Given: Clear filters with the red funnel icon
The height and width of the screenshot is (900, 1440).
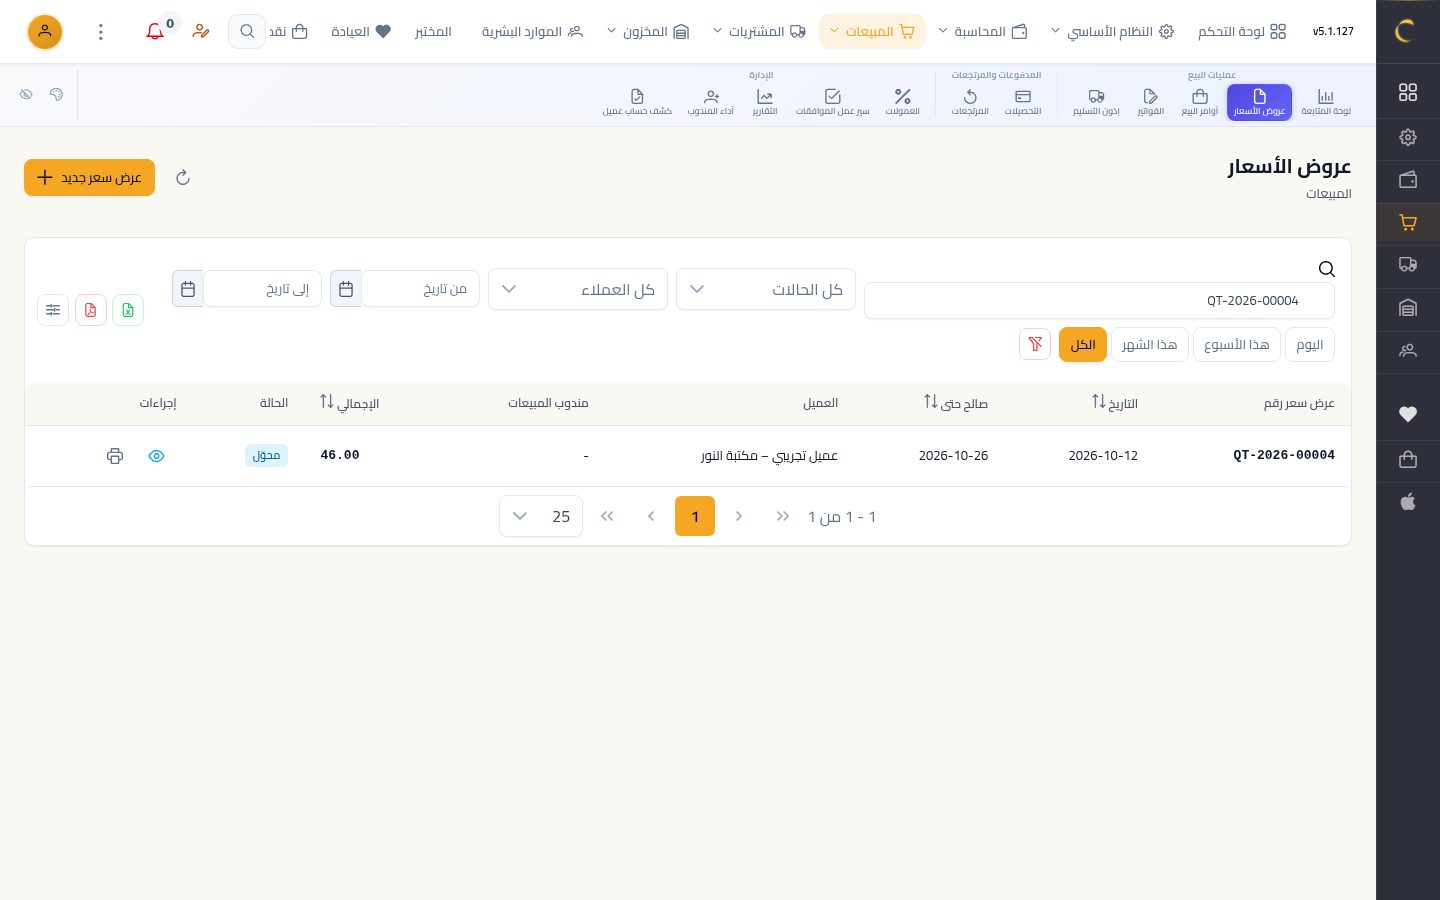Looking at the screenshot, I should coord(1035,345).
